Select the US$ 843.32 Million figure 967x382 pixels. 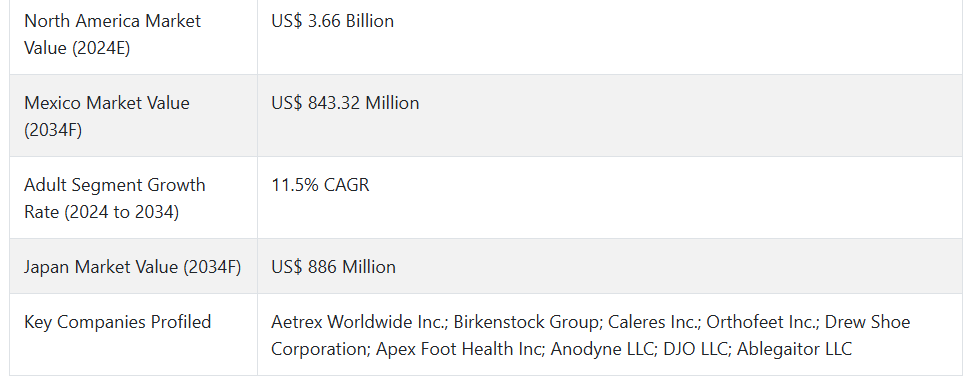click(x=345, y=102)
